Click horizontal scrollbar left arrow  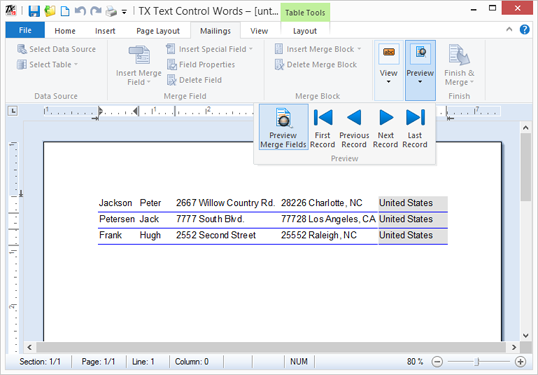(x=30, y=347)
